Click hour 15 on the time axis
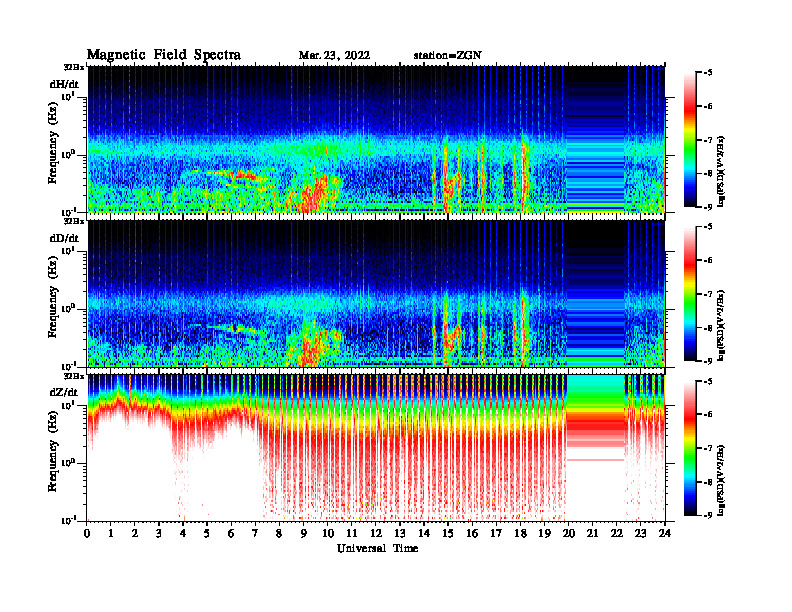792x612 pixels. [x=448, y=534]
